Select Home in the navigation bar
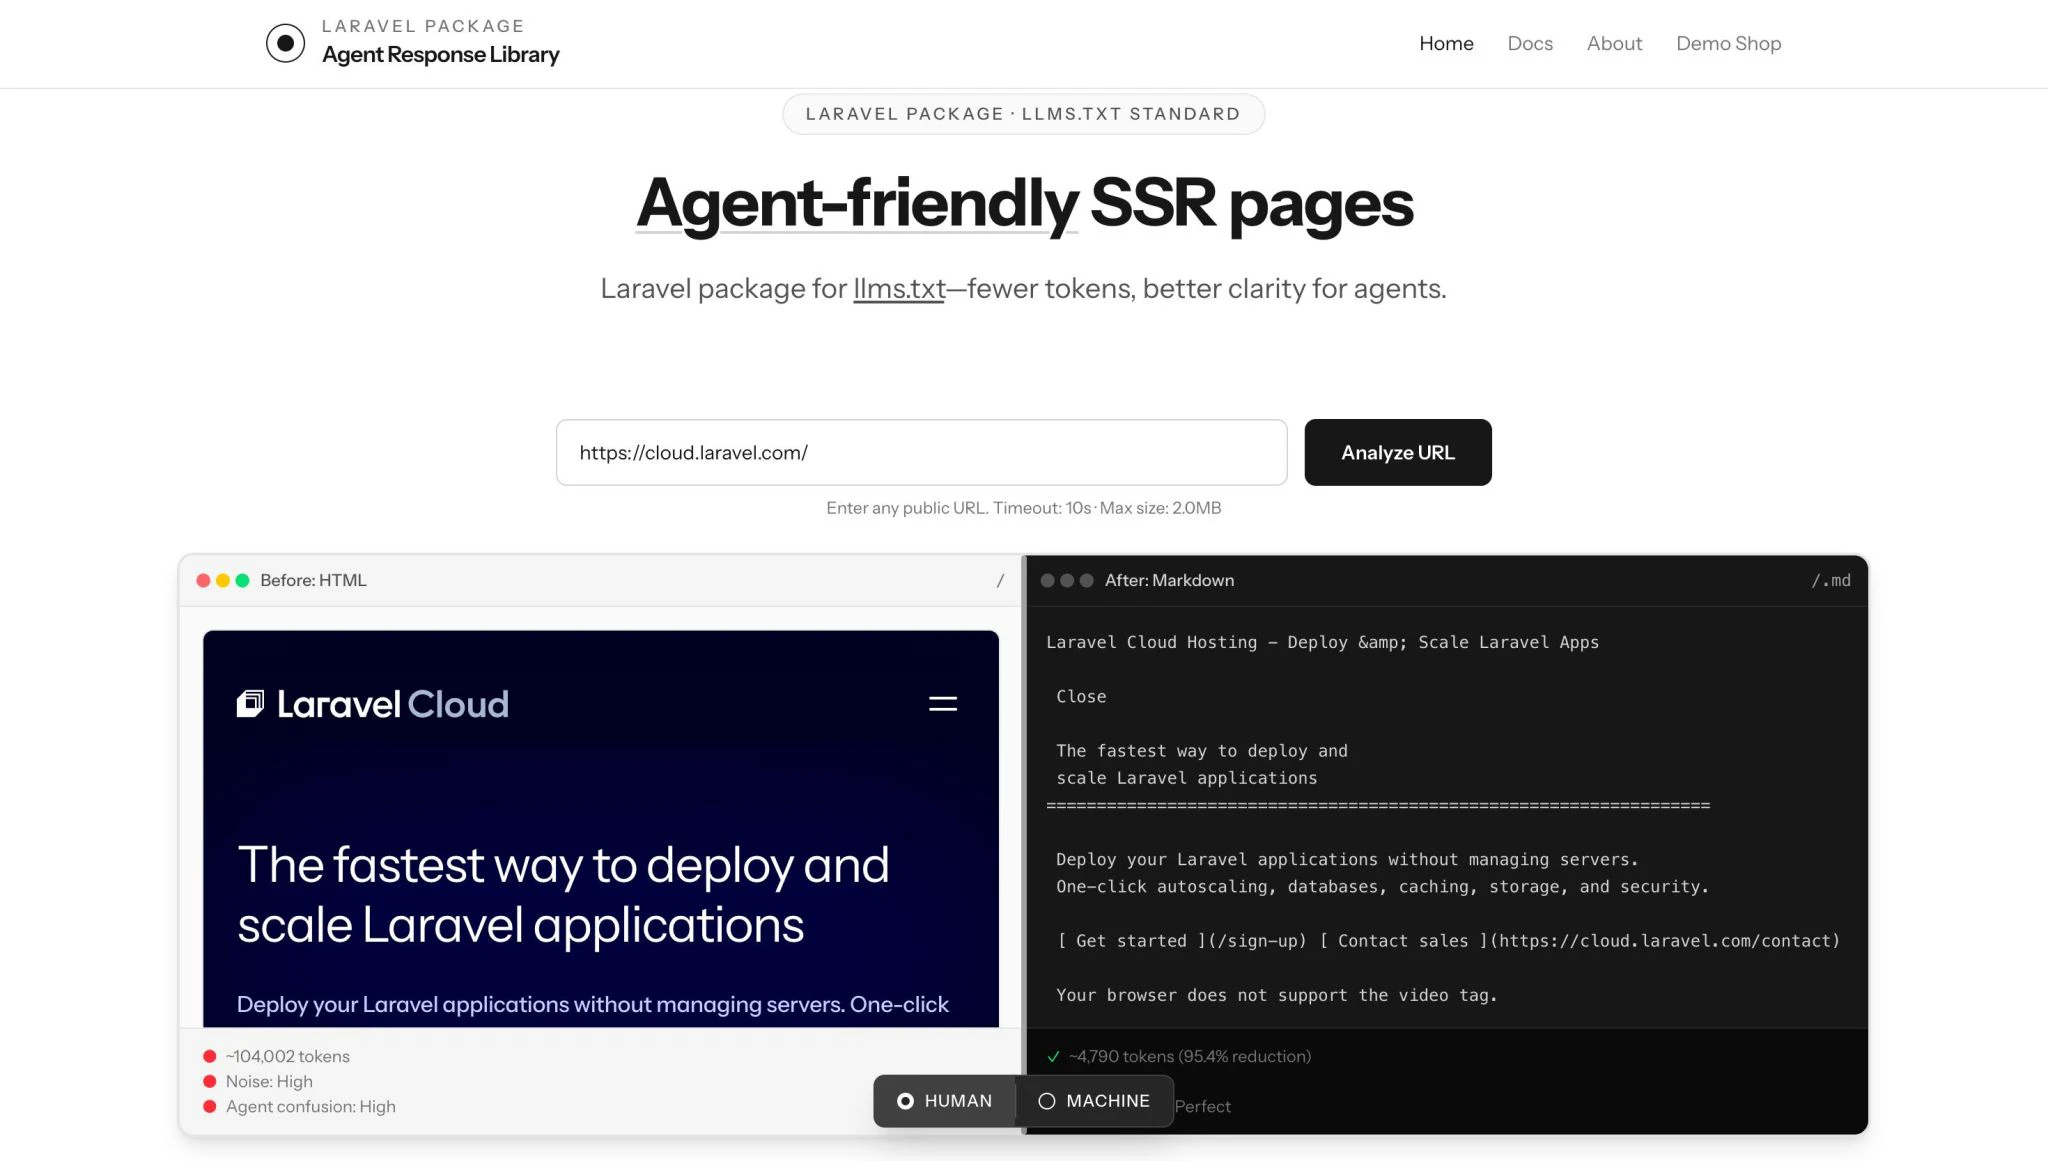The width and height of the screenshot is (2048, 1161). [1446, 43]
